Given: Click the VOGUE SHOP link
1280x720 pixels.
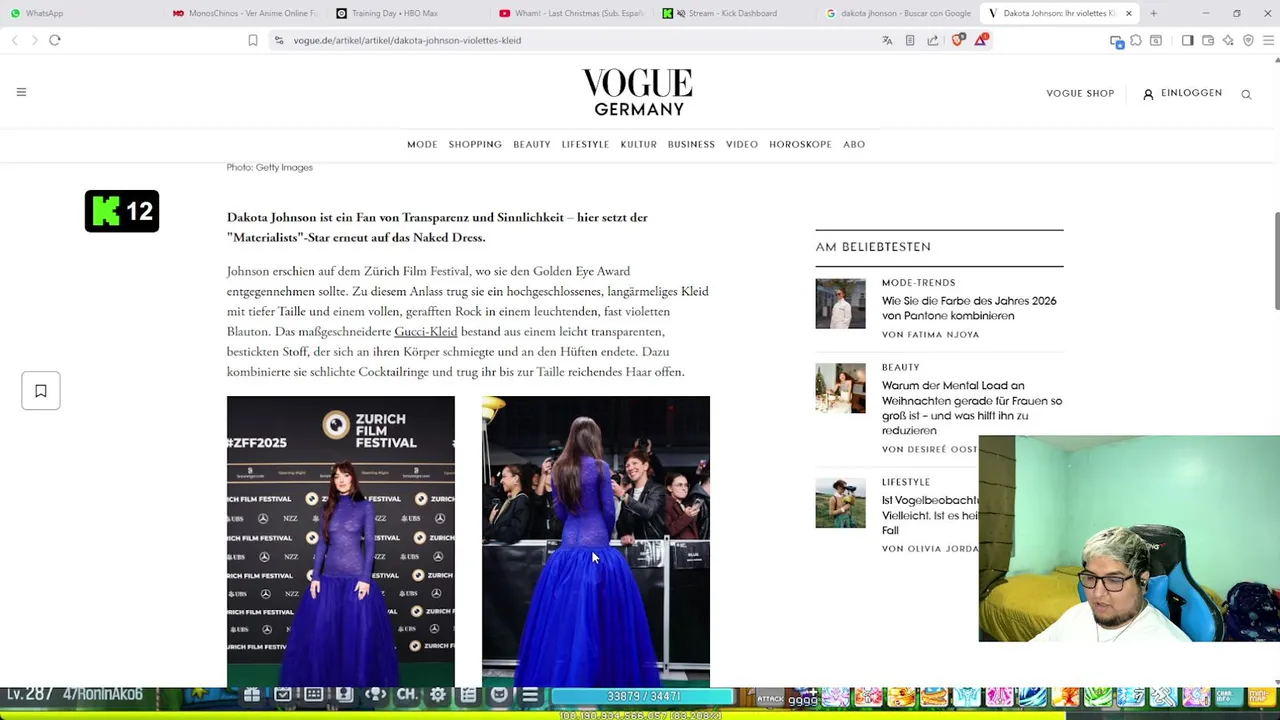Looking at the screenshot, I should pos(1080,94).
